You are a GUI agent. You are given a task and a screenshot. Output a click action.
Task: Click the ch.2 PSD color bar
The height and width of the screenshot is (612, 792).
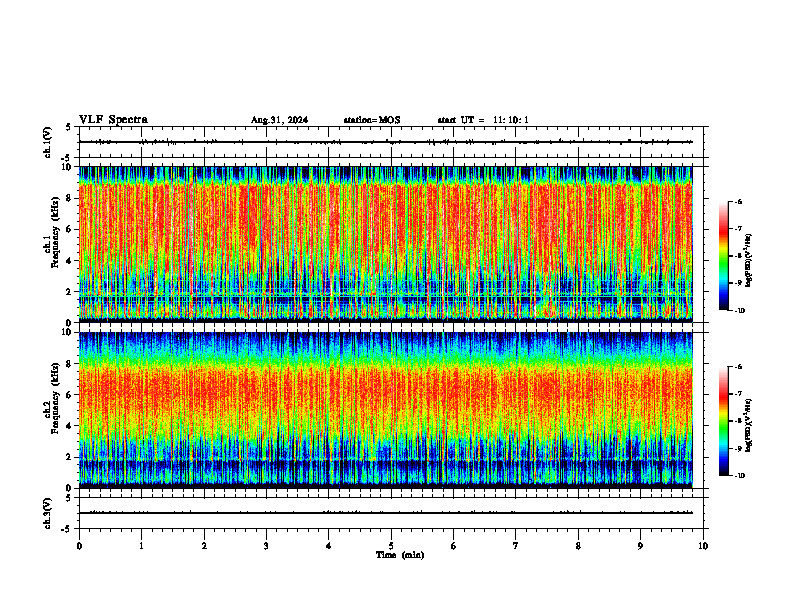pos(723,421)
